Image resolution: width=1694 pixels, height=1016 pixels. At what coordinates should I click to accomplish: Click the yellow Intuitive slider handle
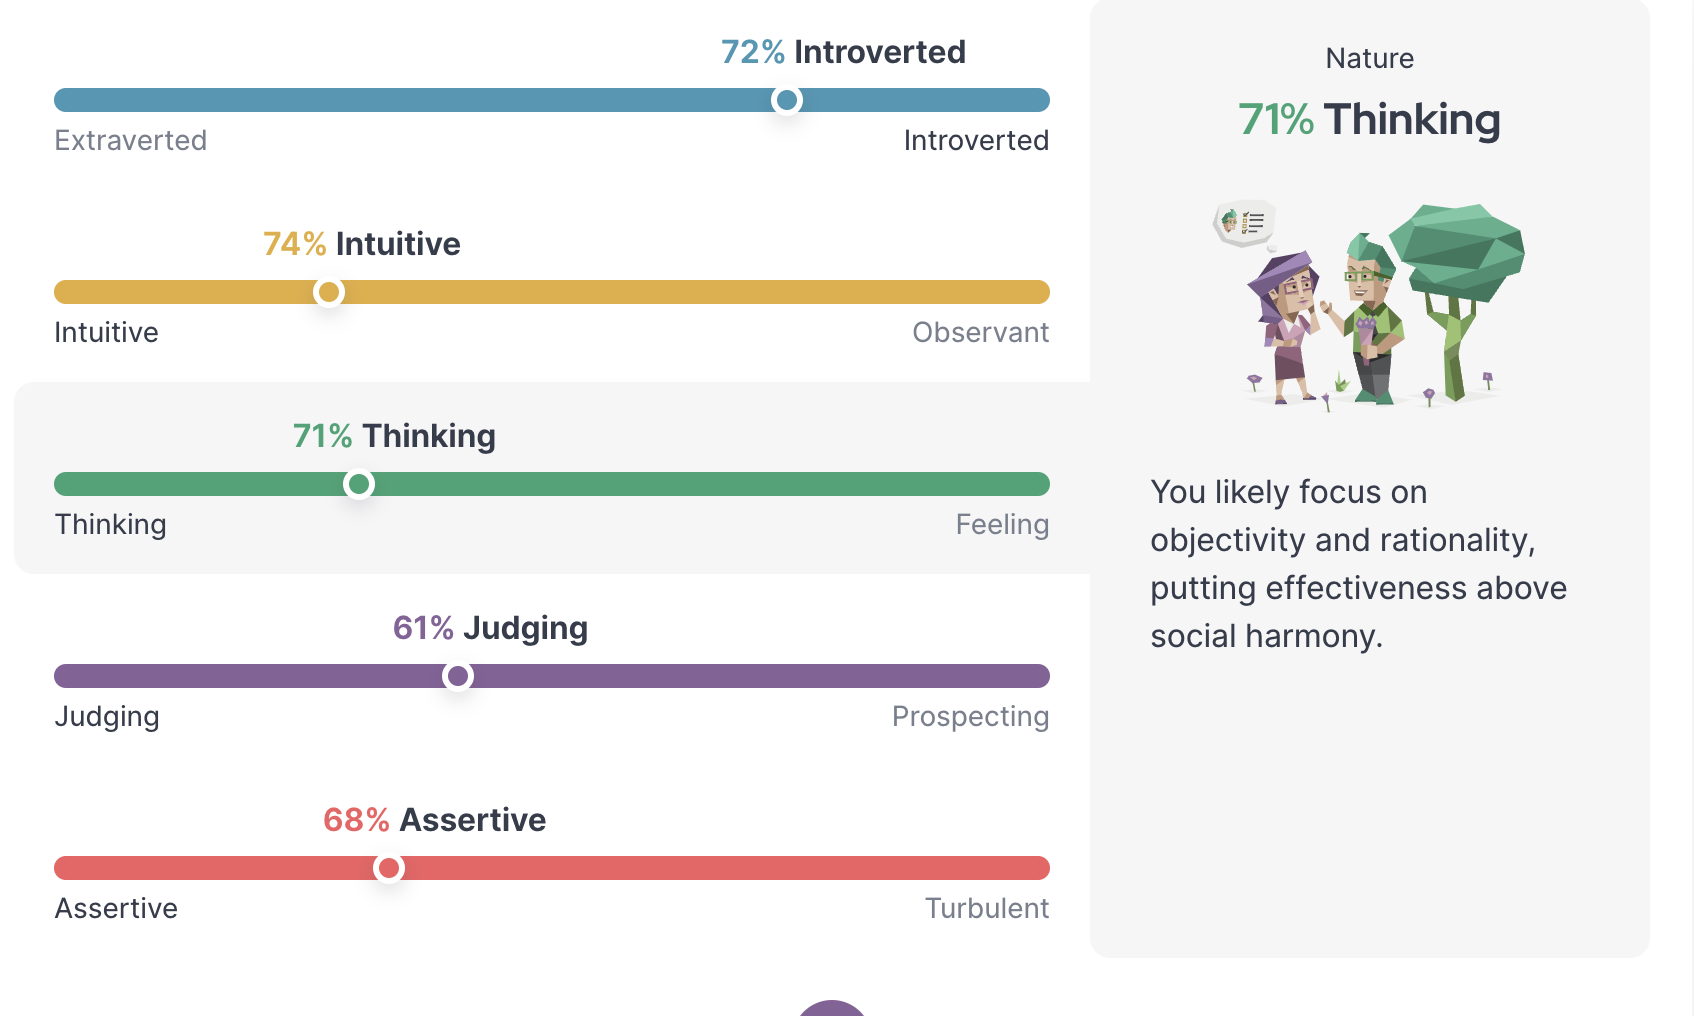pyautogui.click(x=328, y=292)
